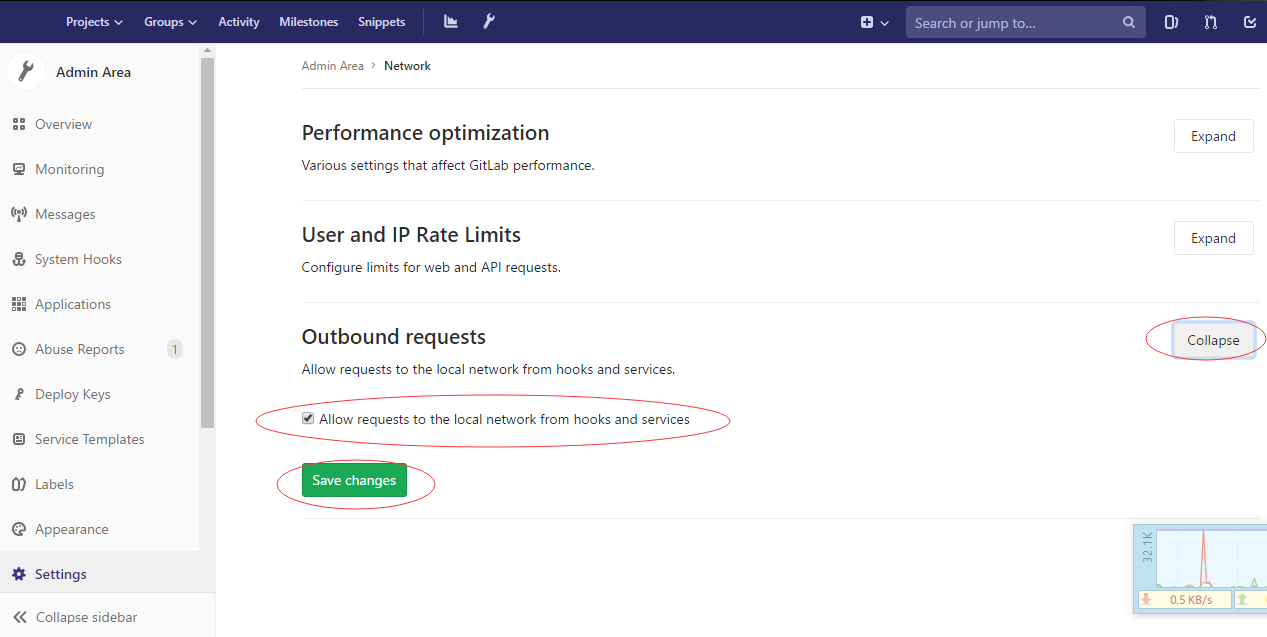The image size is (1267, 637).
Task: Open Snippets in top navigation
Action: (x=381, y=22)
